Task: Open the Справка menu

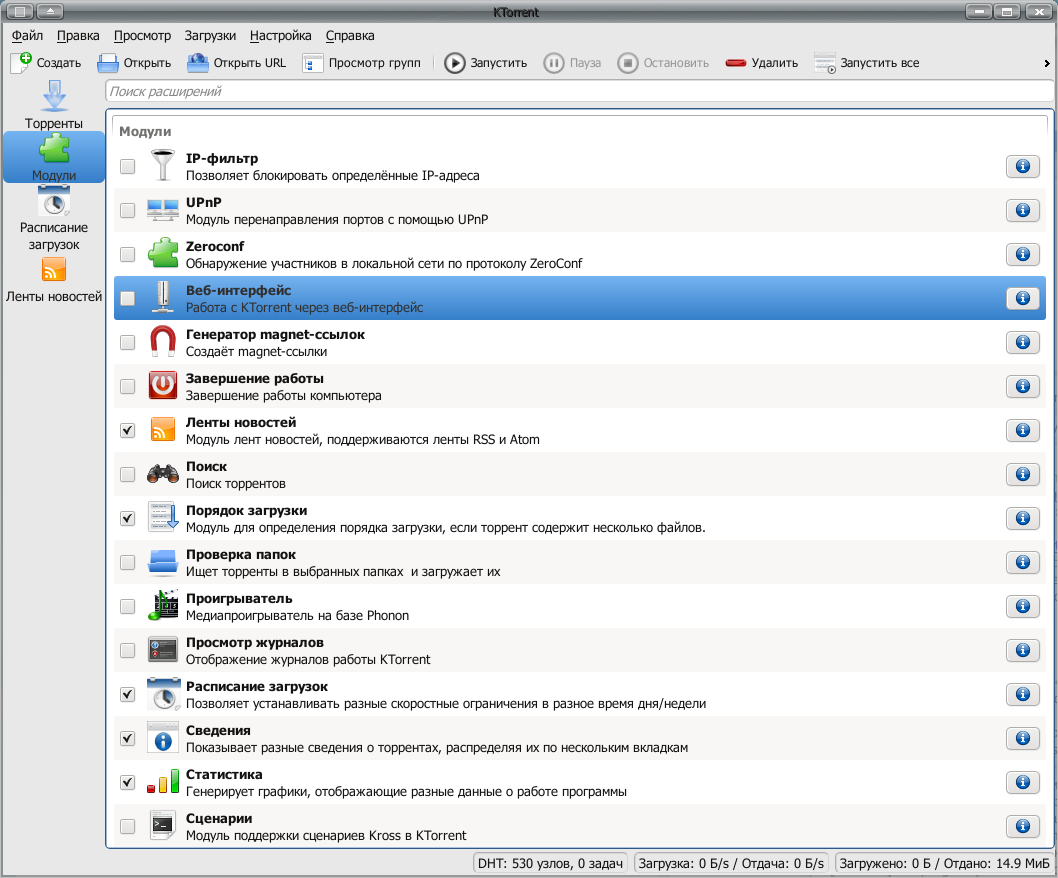Action: (350, 36)
